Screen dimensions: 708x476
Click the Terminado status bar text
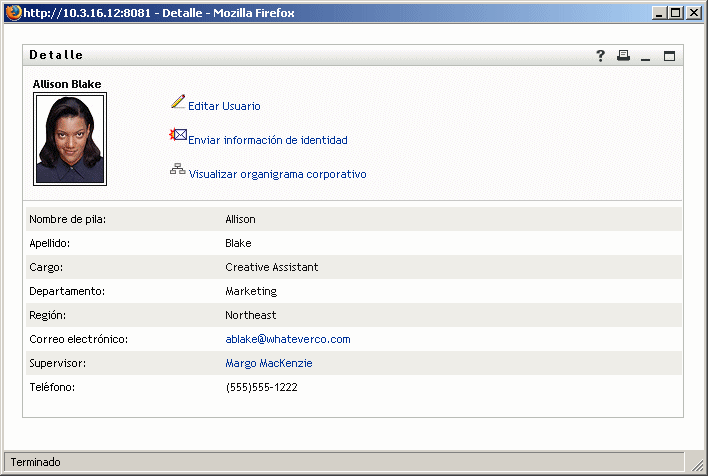(x=36, y=462)
